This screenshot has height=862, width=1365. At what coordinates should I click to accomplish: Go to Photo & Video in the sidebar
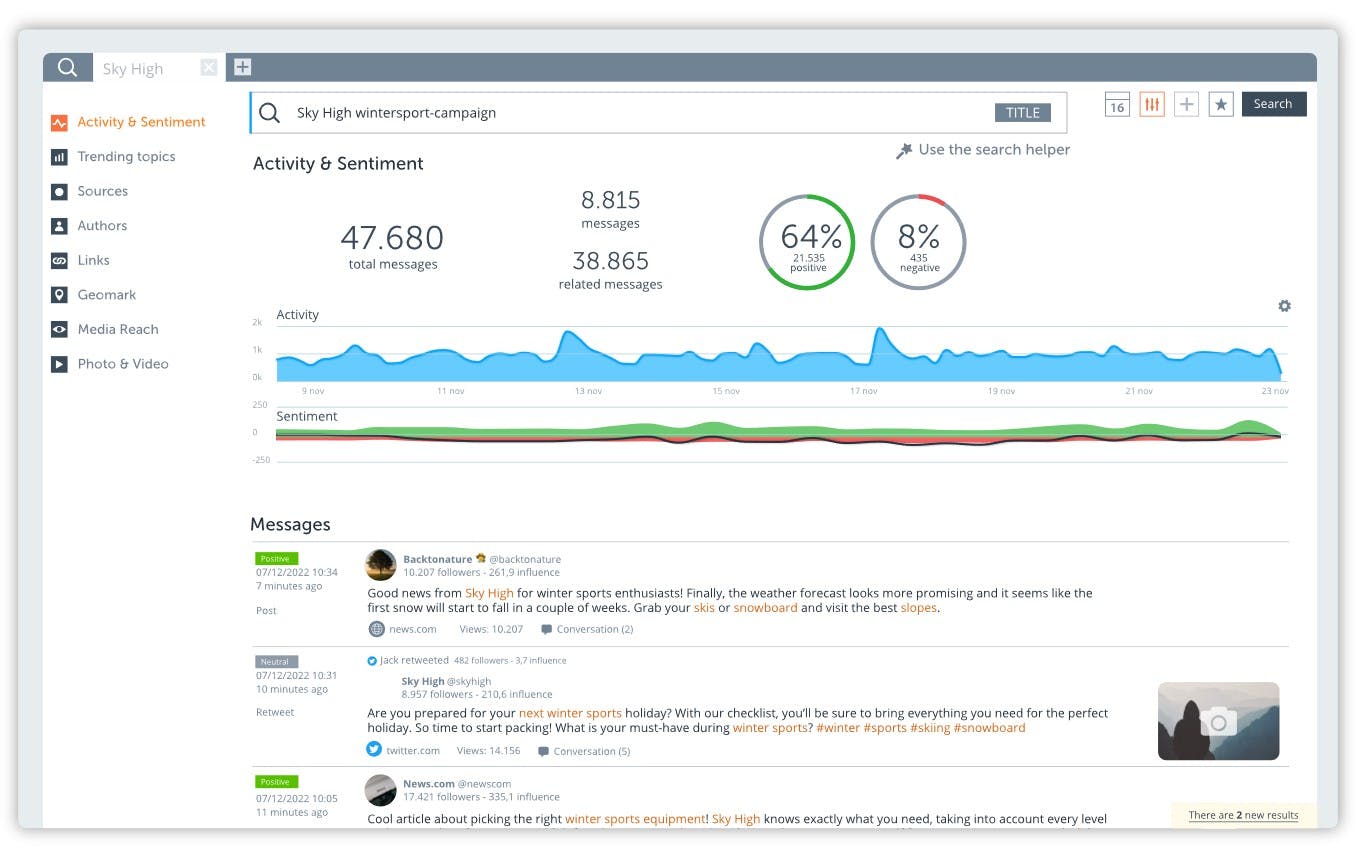[x=109, y=364]
